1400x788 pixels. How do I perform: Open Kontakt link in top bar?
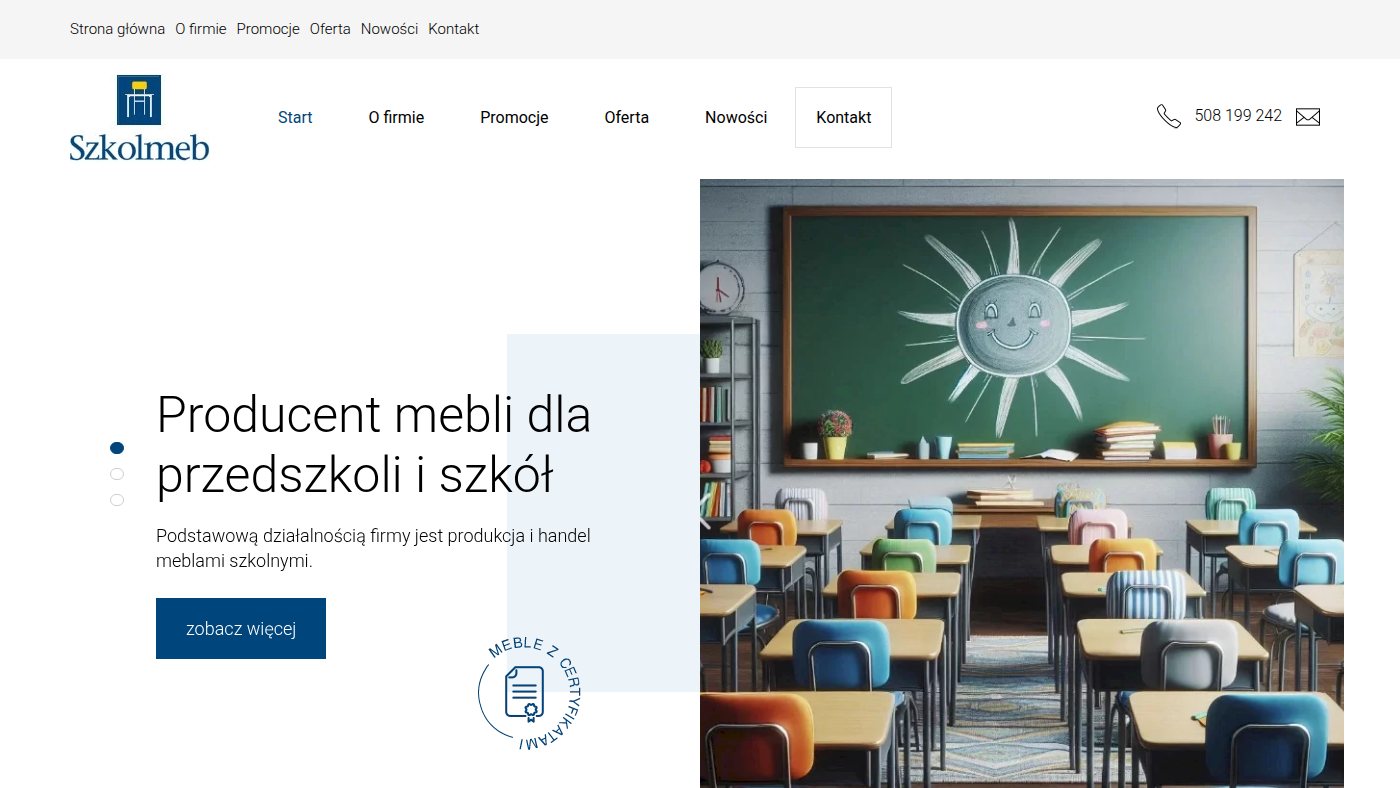point(454,29)
